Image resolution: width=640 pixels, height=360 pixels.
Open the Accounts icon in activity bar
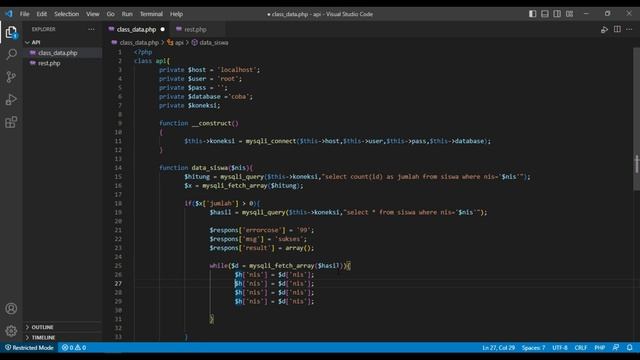[x=11, y=309]
